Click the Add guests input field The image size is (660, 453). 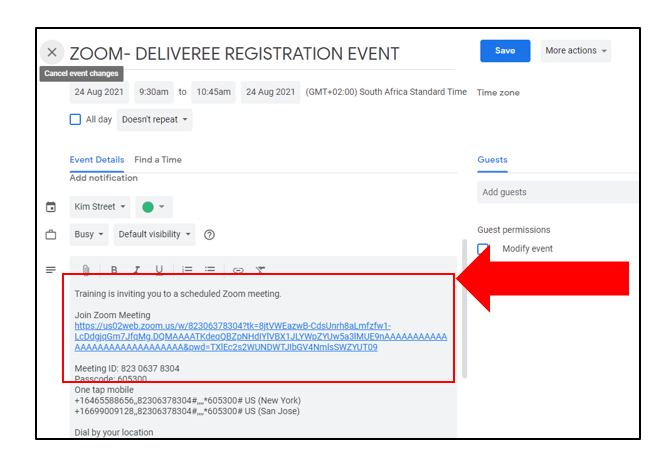[x=557, y=192]
